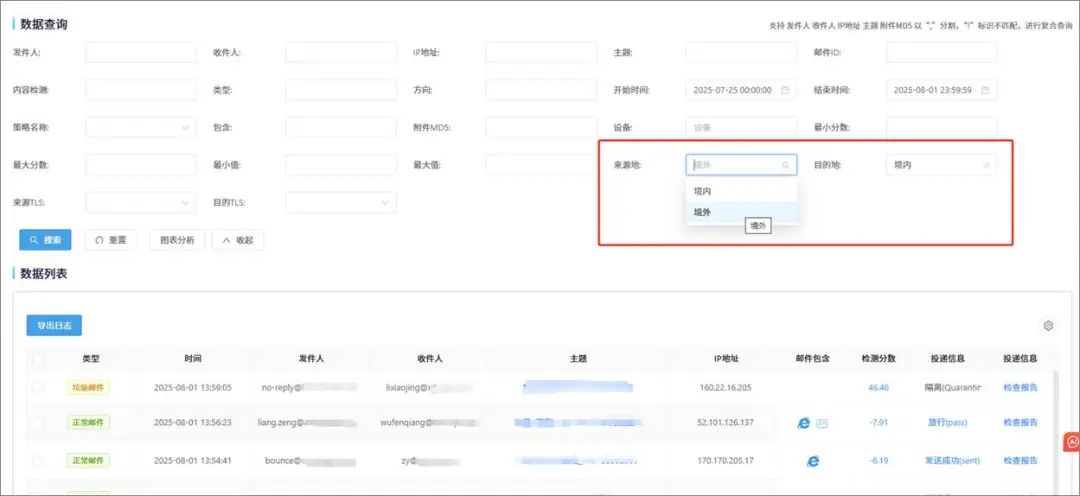Click the red floating icon at right edge

coord(1070,441)
